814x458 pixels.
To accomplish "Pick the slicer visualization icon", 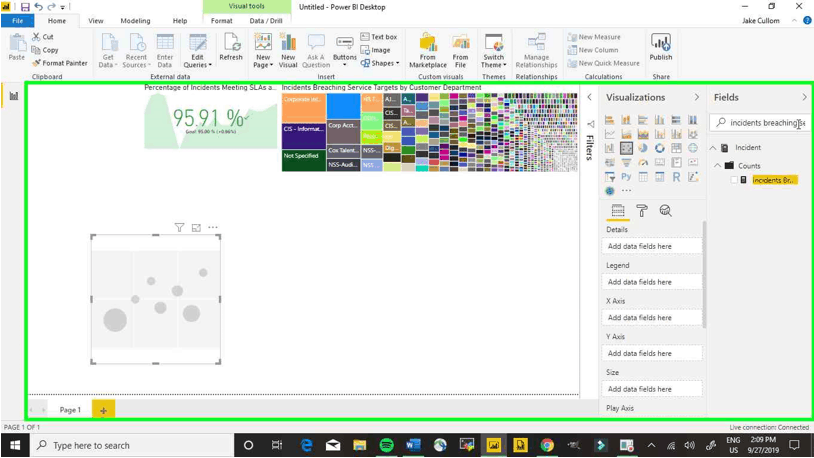I will [609, 177].
